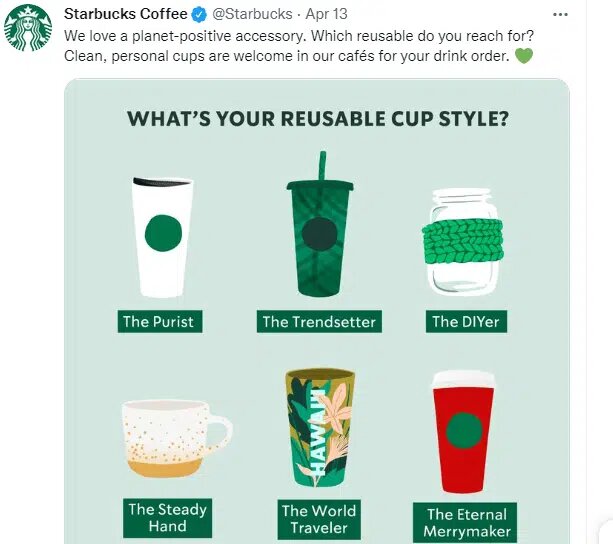Click the green heart emoji in tweet

[524, 55]
